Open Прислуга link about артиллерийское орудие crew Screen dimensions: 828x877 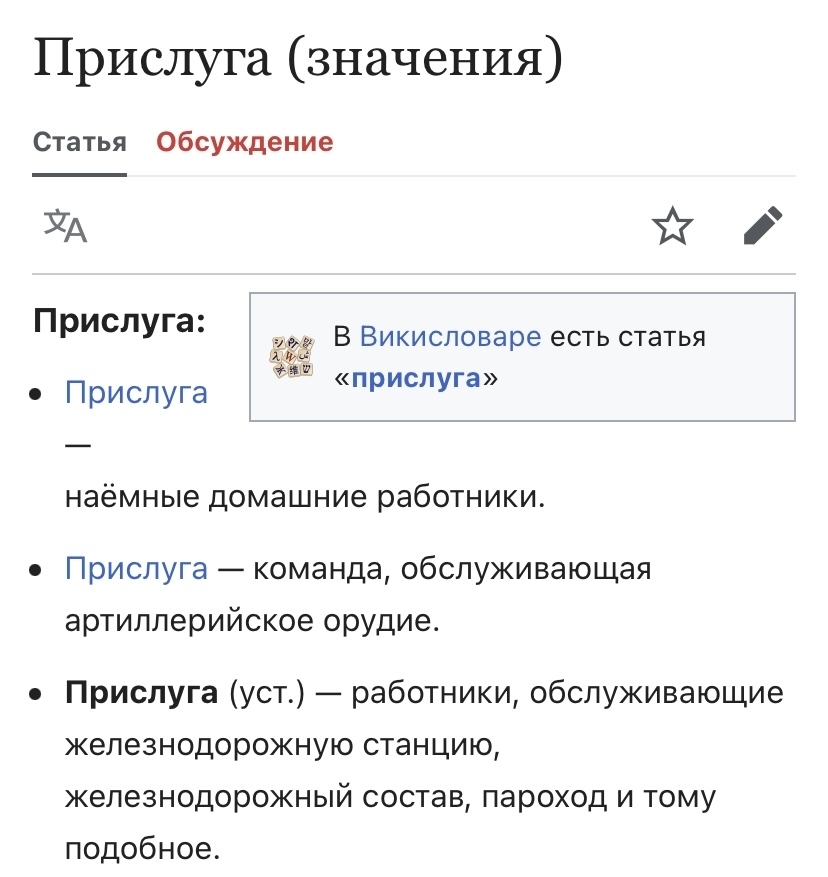(137, 569)
